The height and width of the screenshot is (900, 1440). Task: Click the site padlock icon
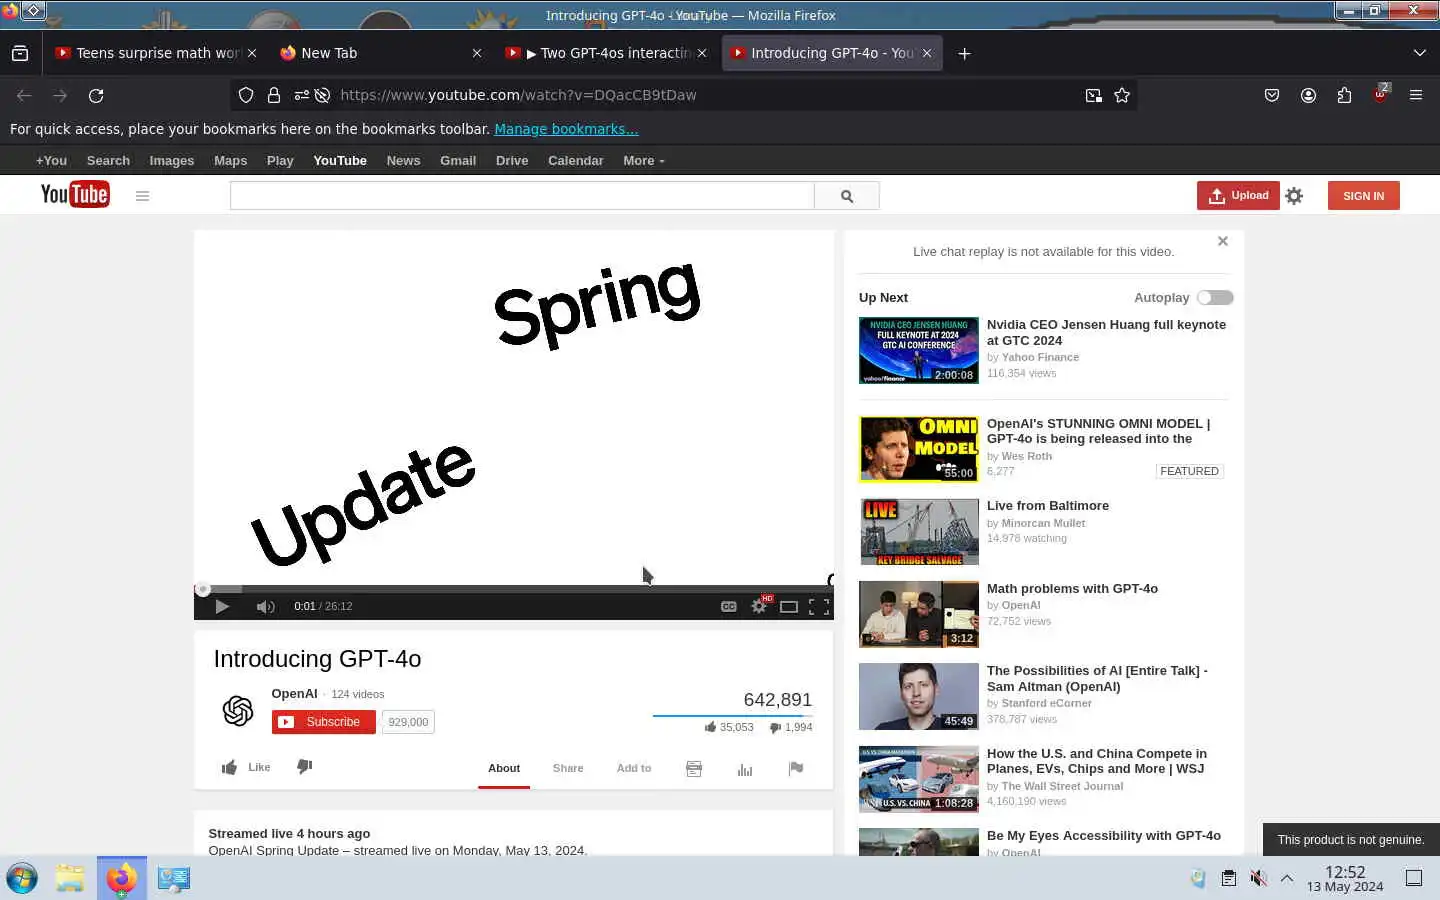tap(274, 95)
